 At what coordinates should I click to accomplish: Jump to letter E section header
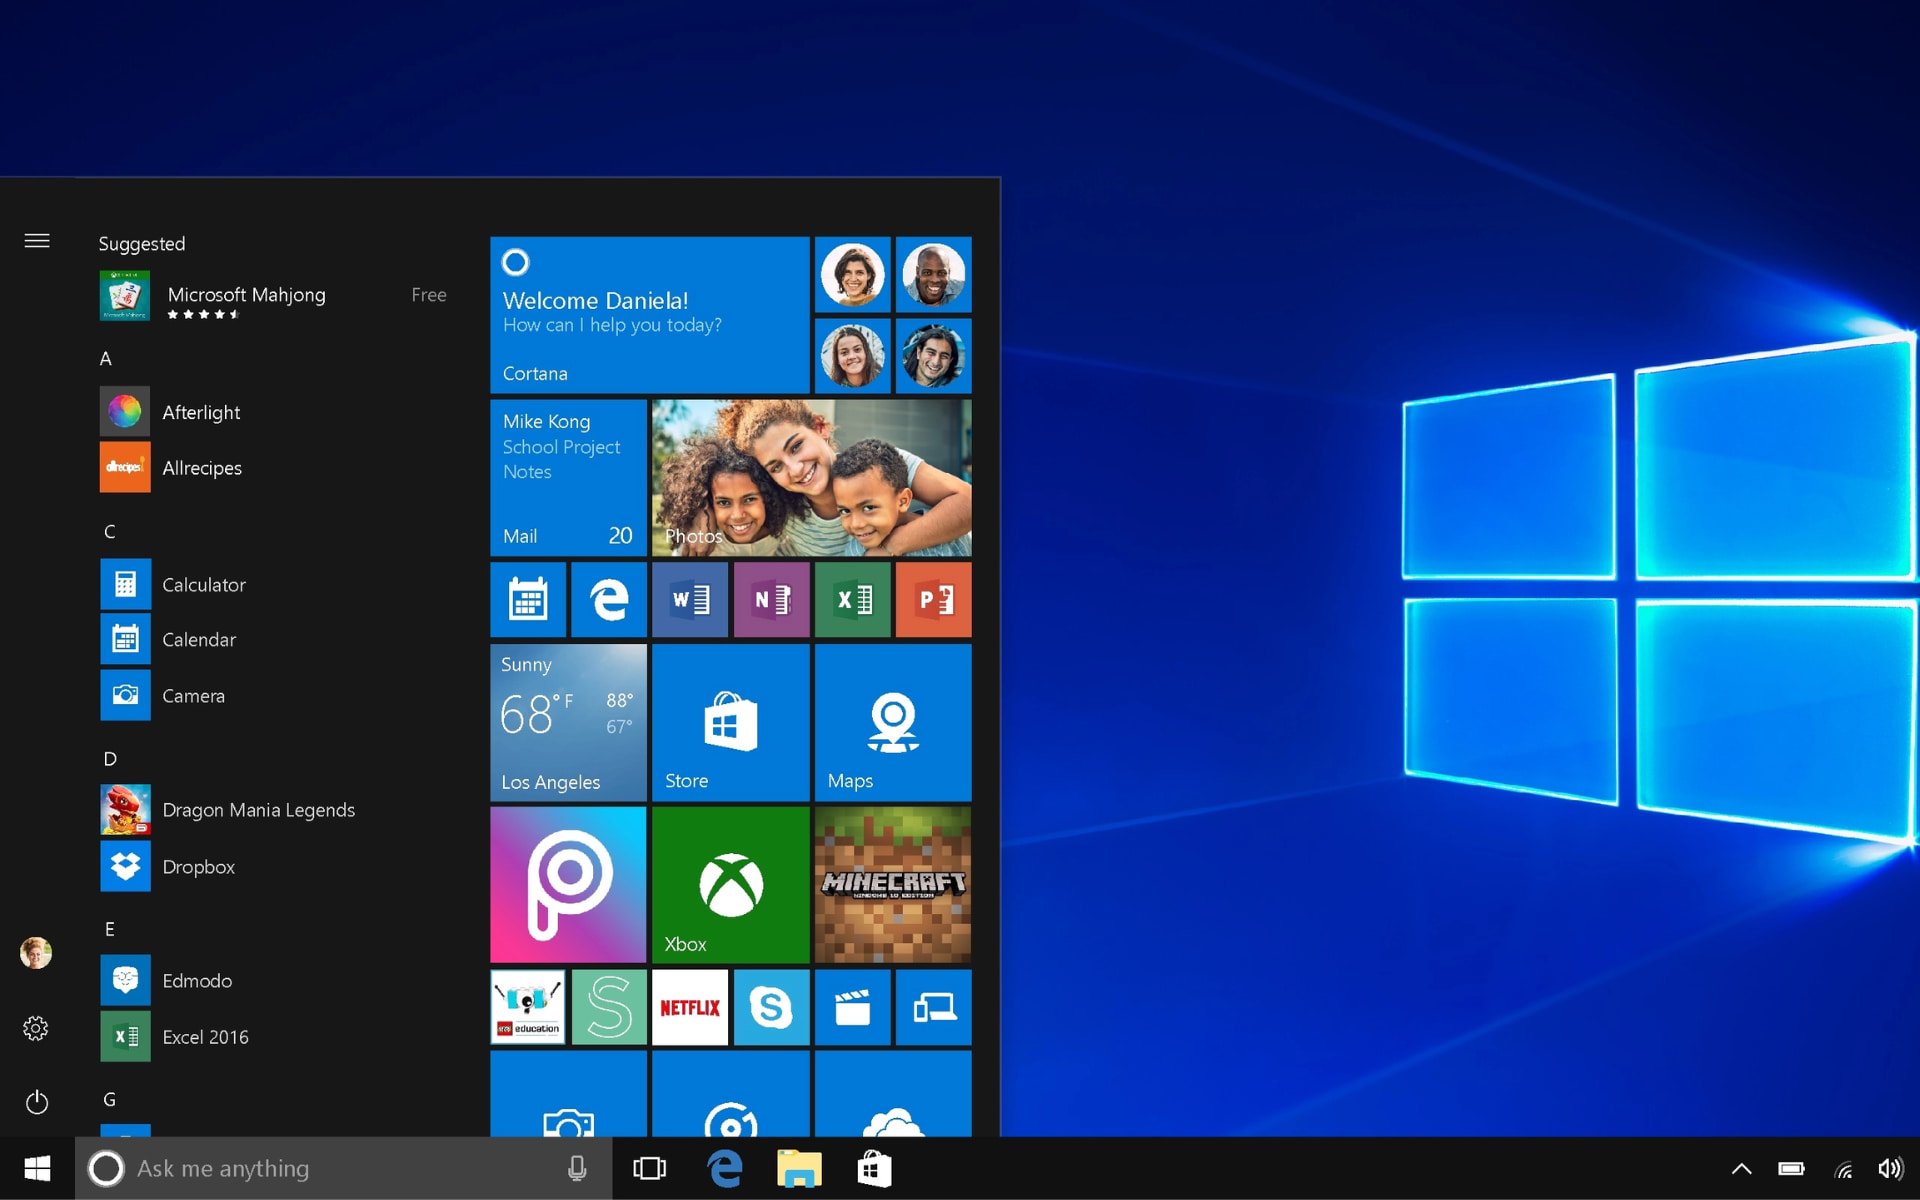tap(110, 929)
